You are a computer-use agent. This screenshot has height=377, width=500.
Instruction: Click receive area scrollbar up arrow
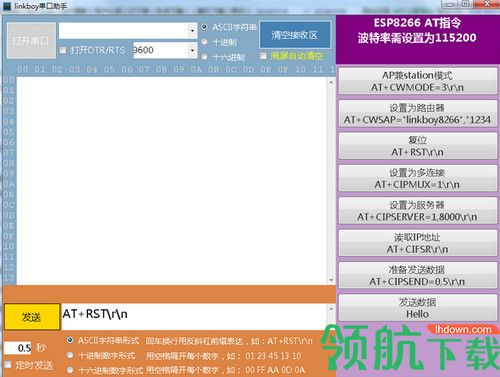331,82
